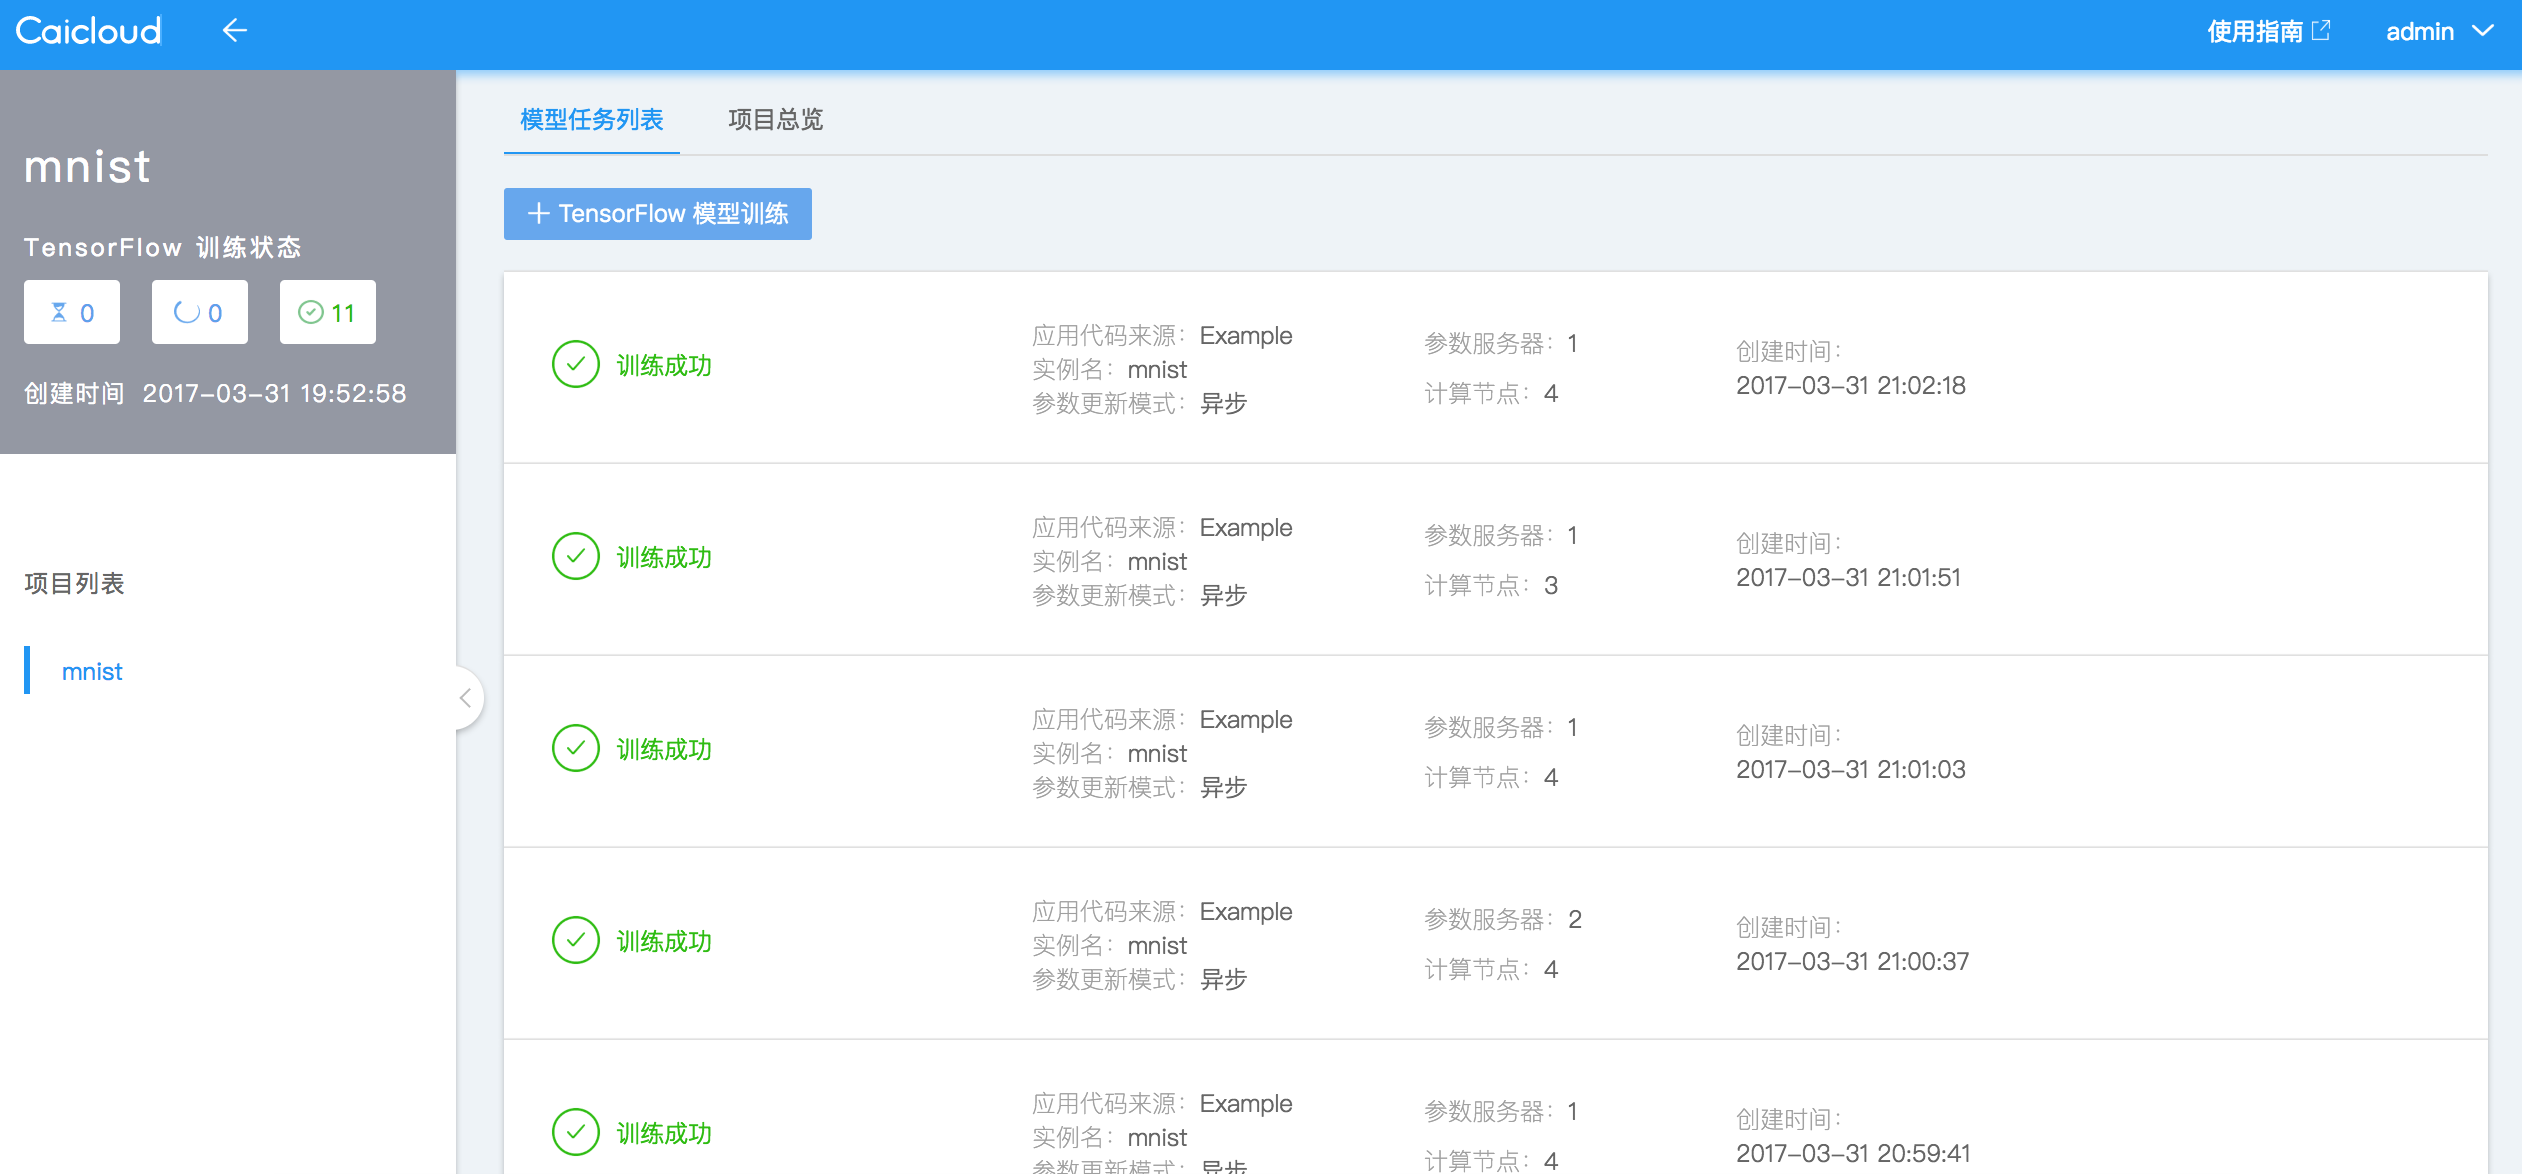
Task: Click the back arrow next to Caicloud logo
Action: click(234, 31)
